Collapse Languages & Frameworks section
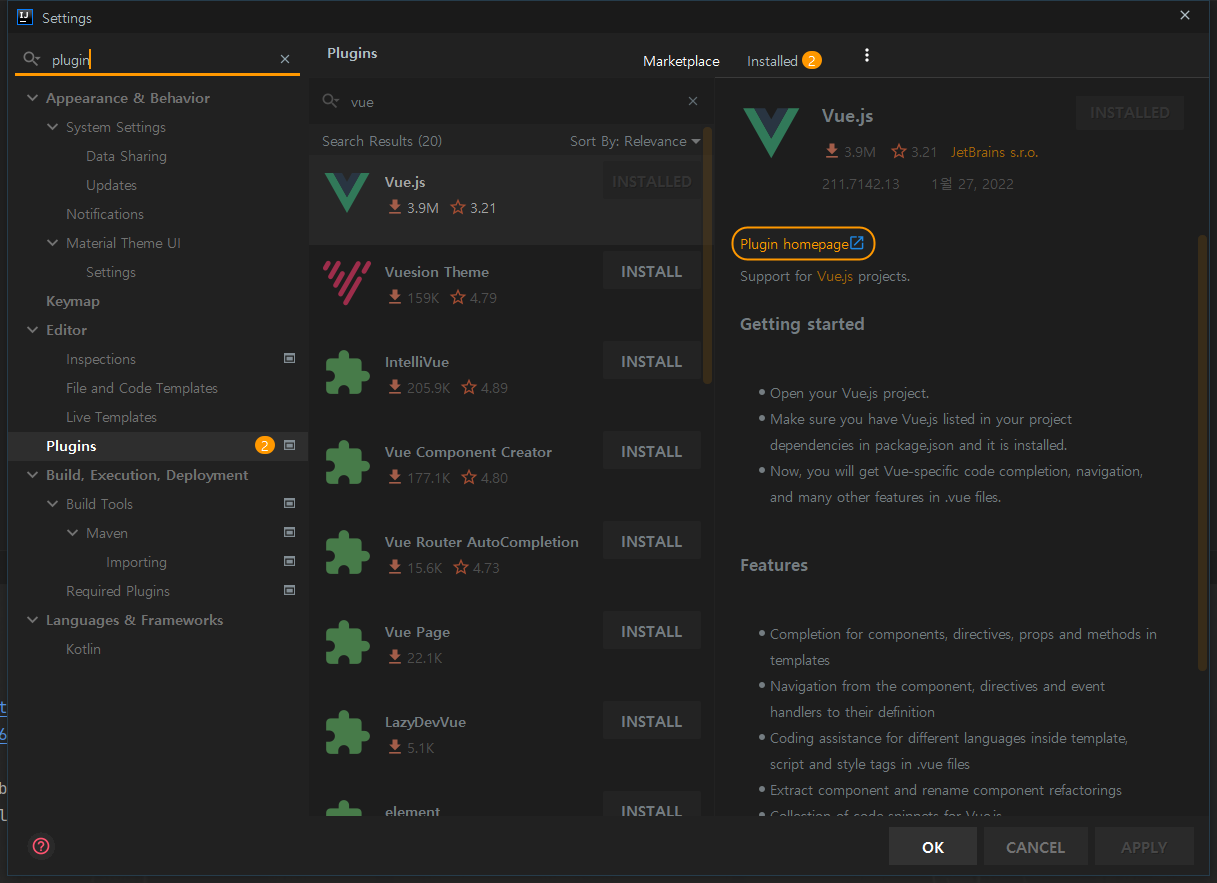Image resolution: width=1217 pixels, height=883 pixels. [32, 620]
